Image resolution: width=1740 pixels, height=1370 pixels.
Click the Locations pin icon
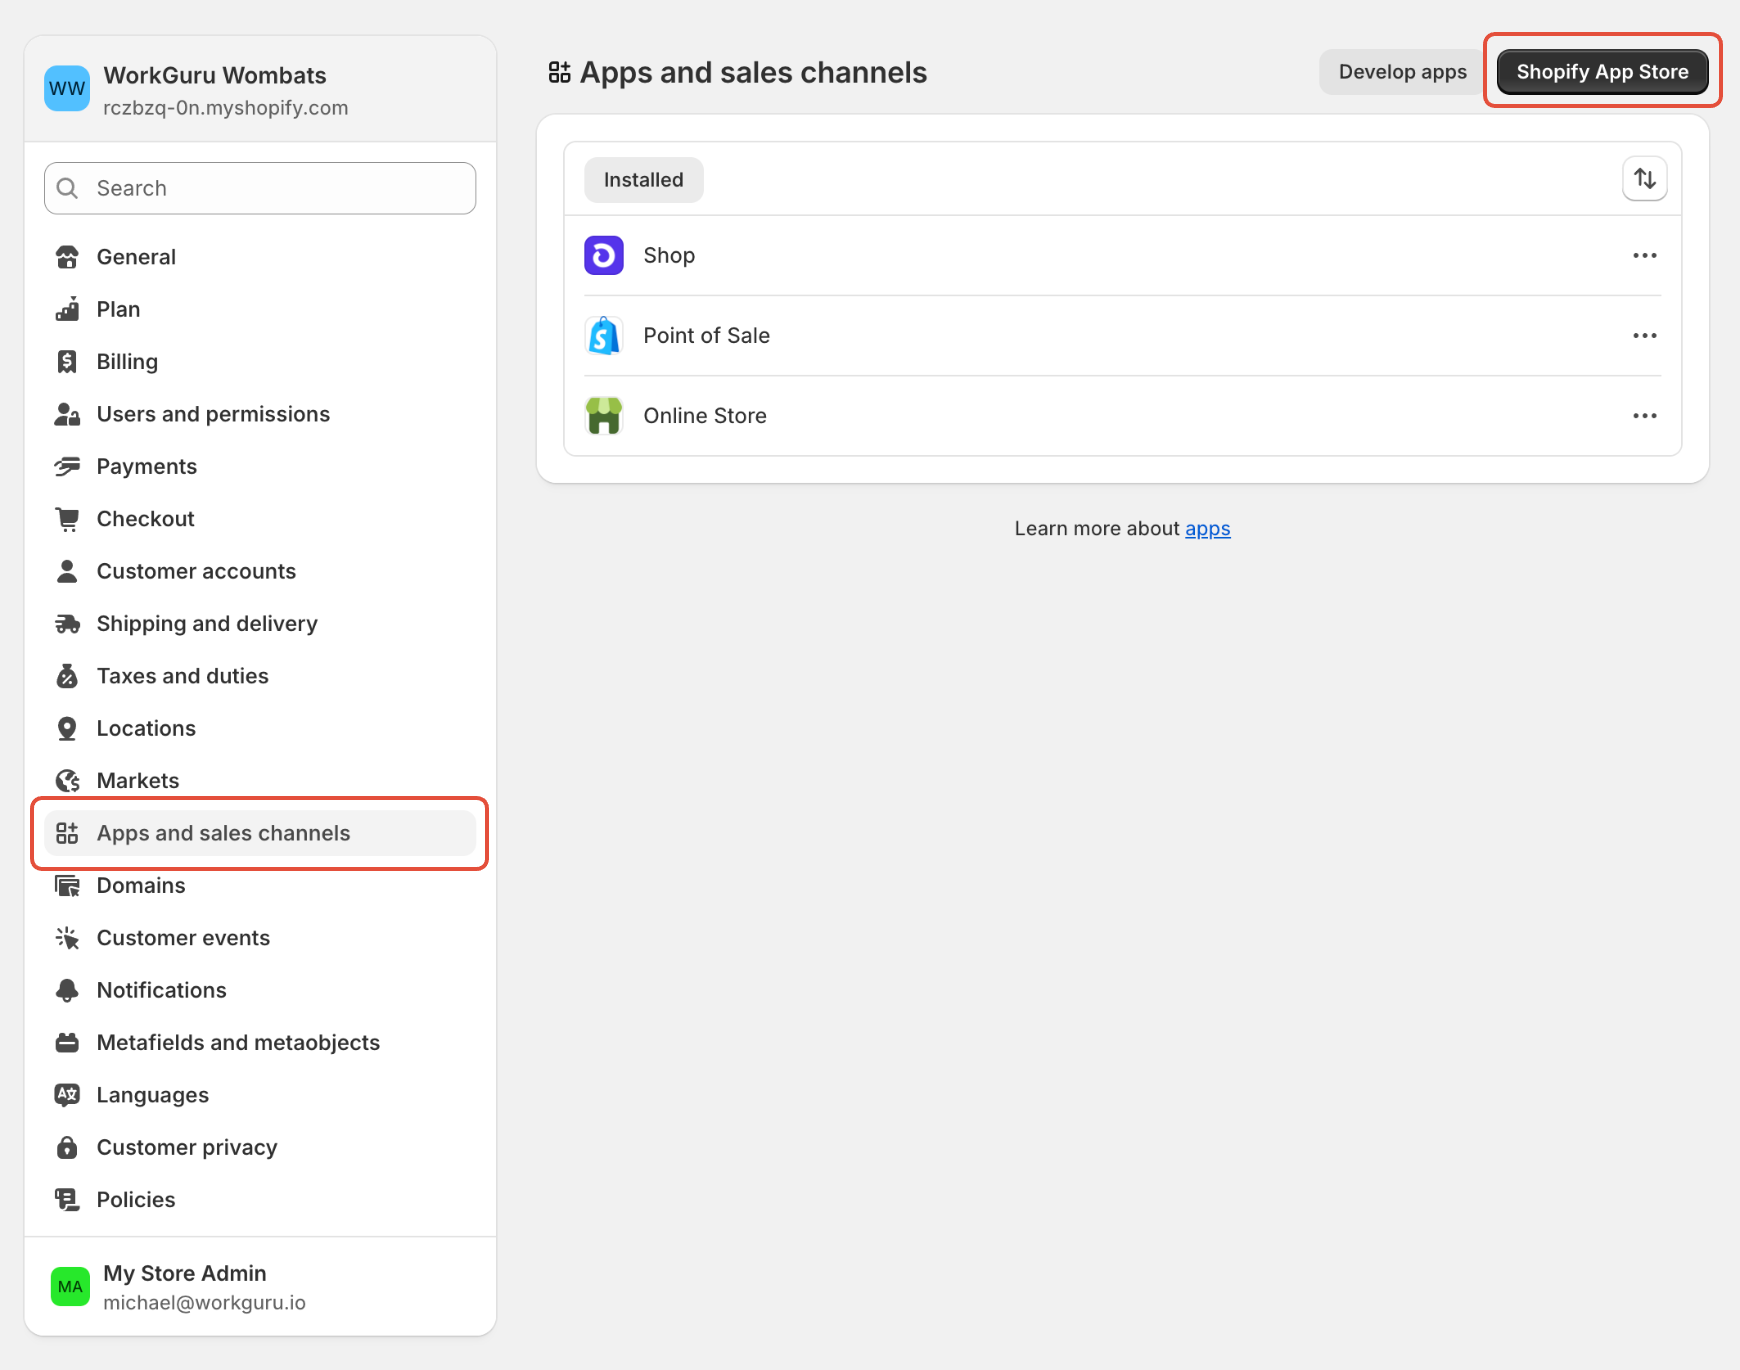[x=67, y=729]
